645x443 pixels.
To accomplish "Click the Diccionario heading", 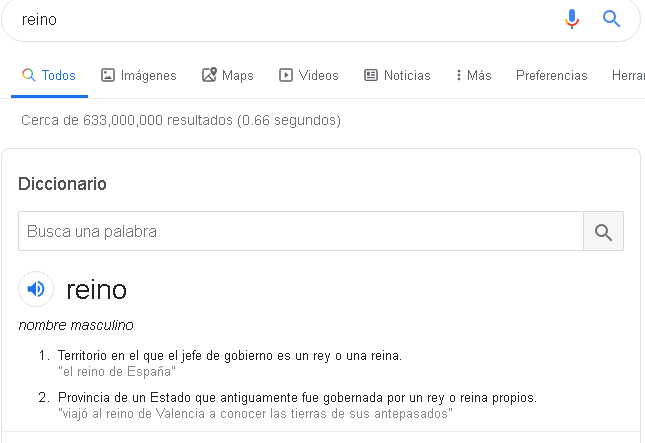I will pos(63,184).
